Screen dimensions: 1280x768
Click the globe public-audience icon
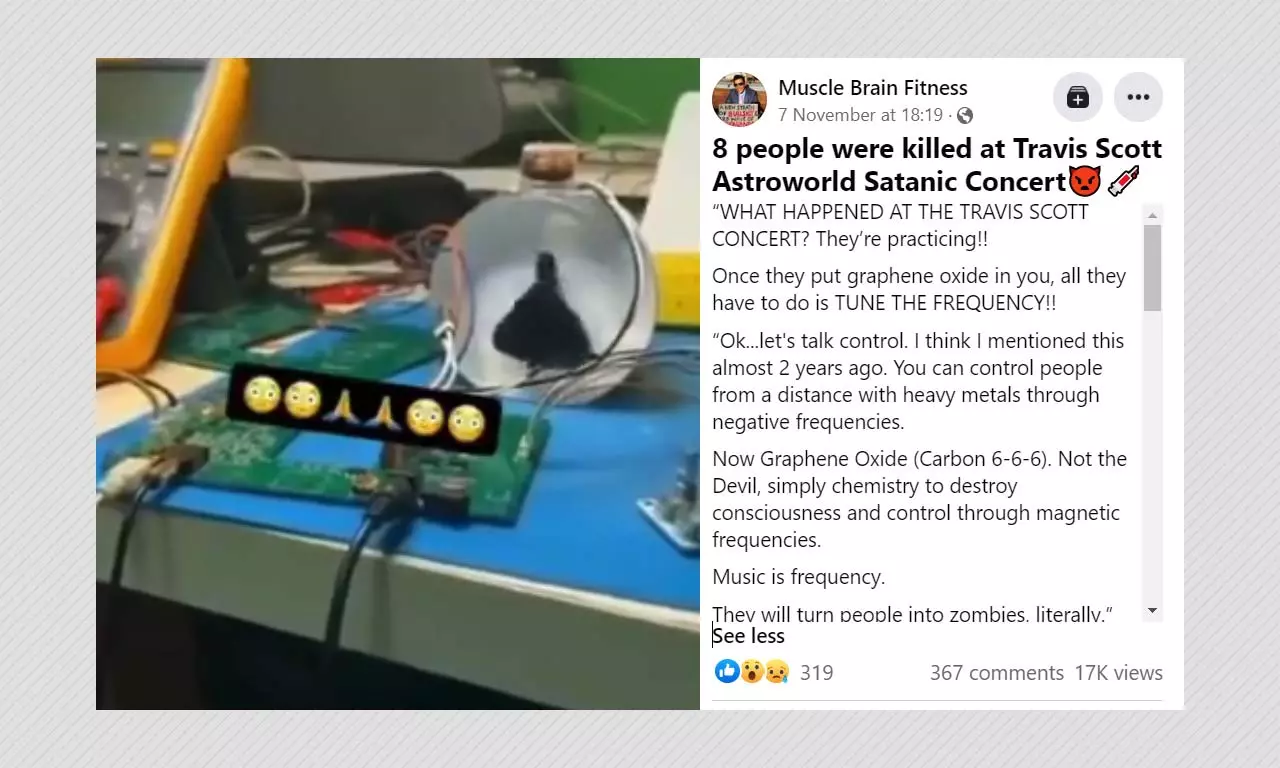[964, 115]
